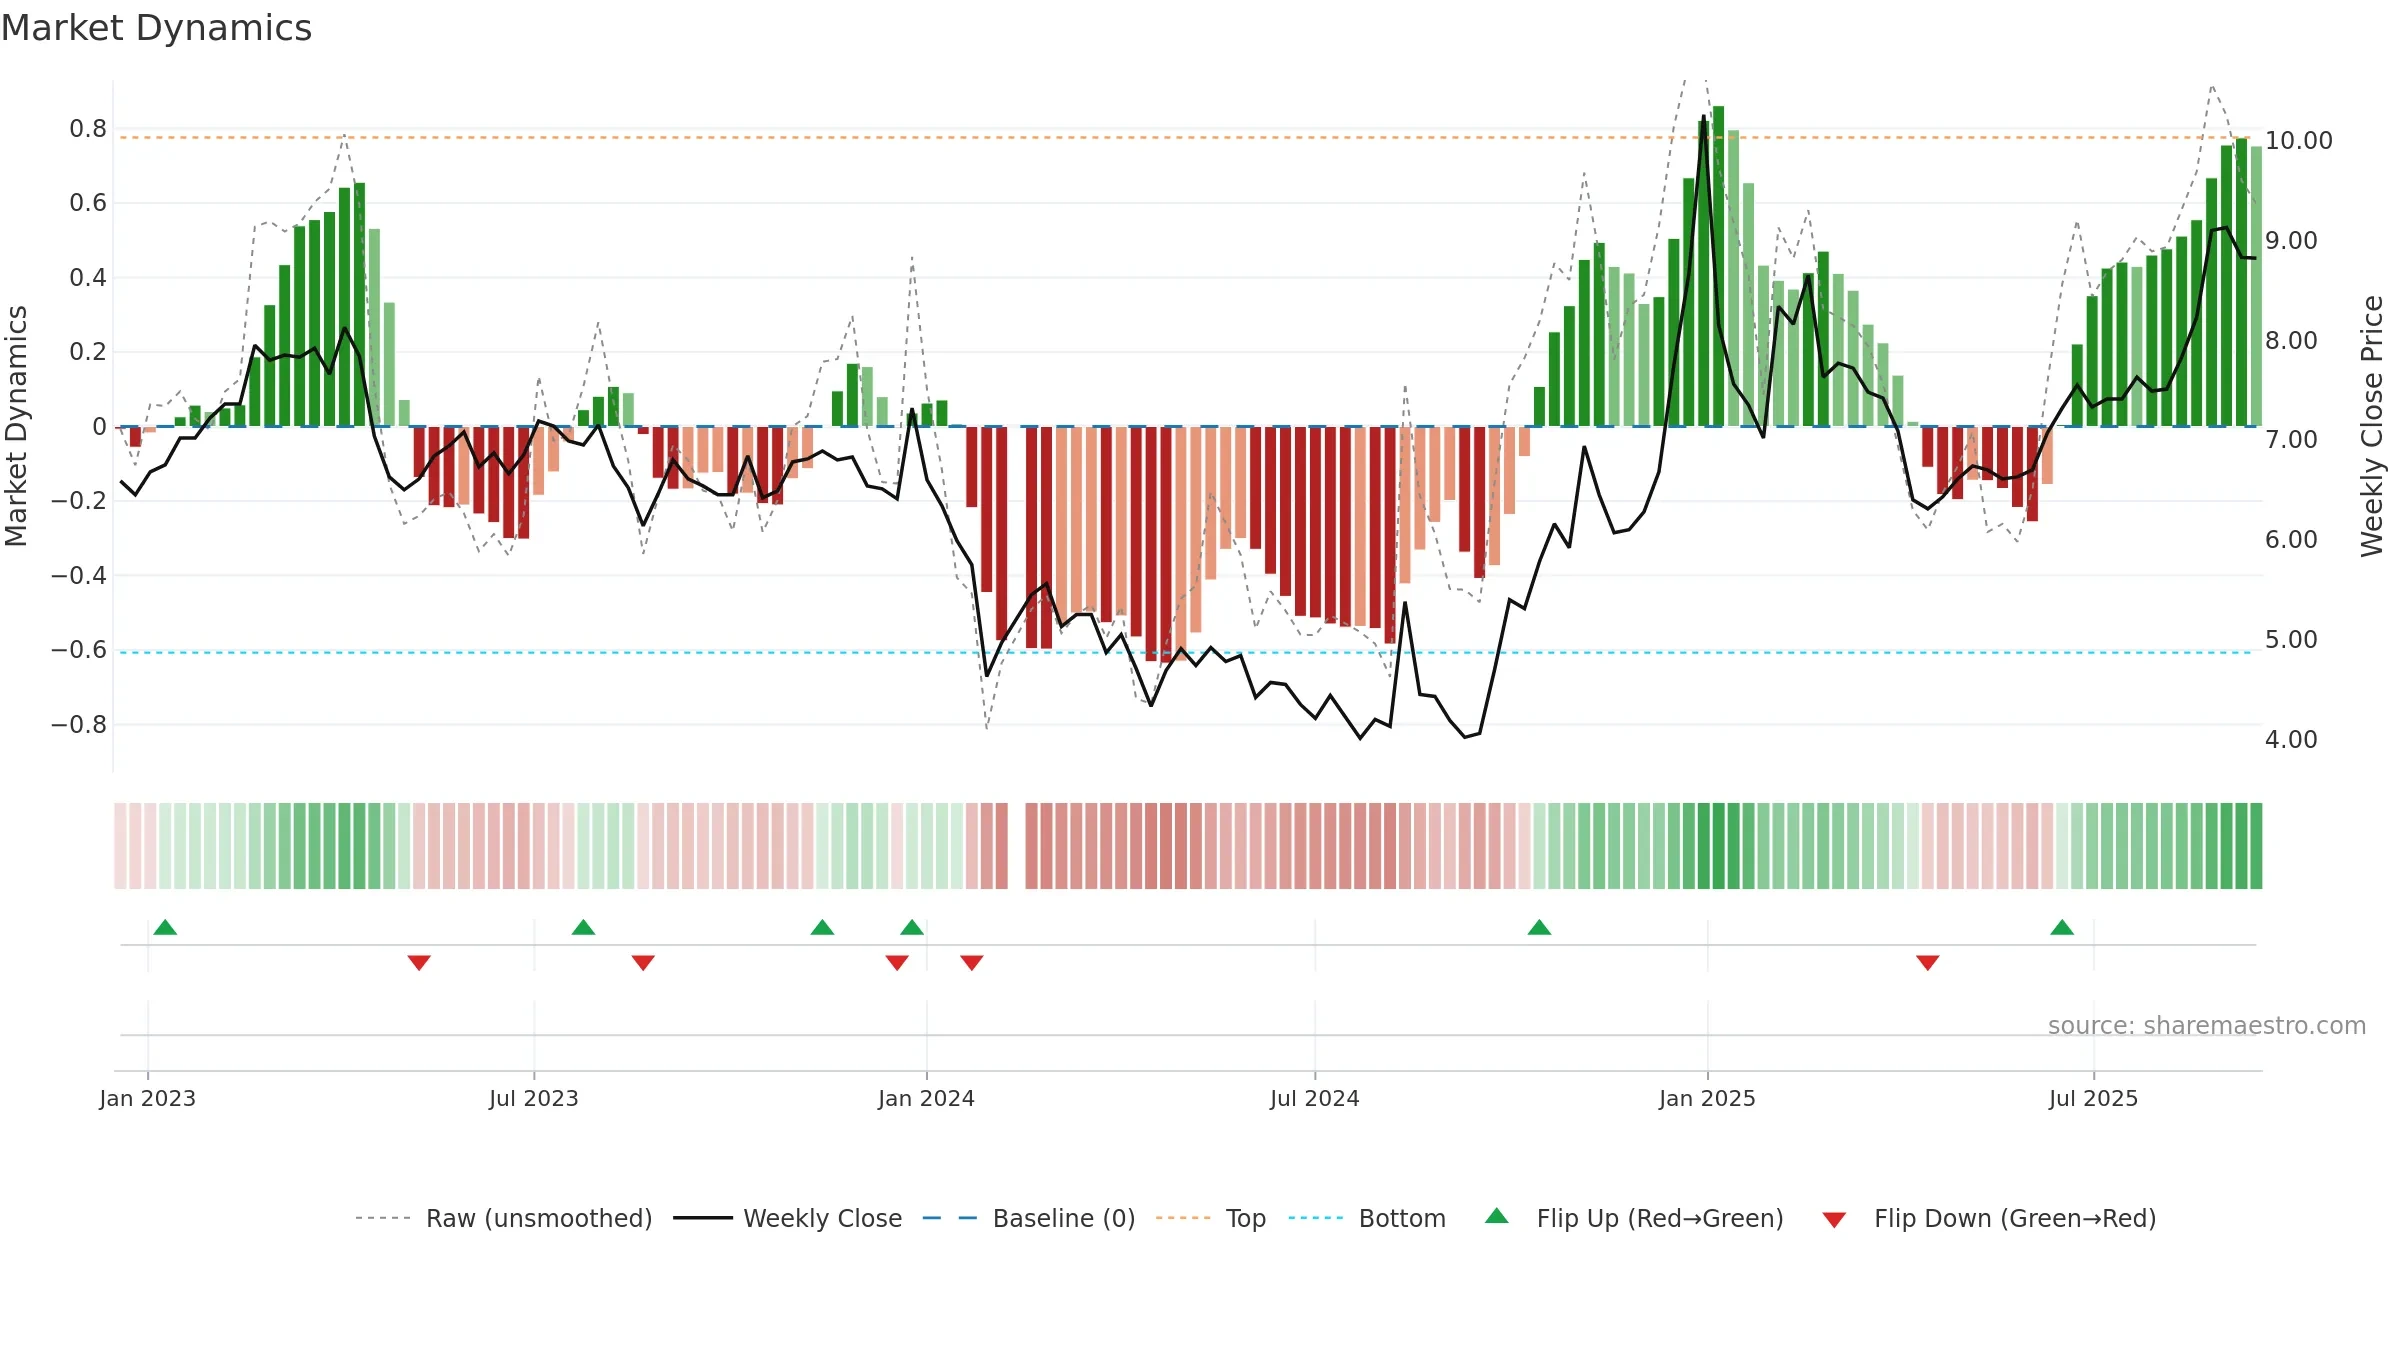The image size is (2400, 1350).
Task: Toggle the Bottom legend entry
Action: pos(1367,1218)
